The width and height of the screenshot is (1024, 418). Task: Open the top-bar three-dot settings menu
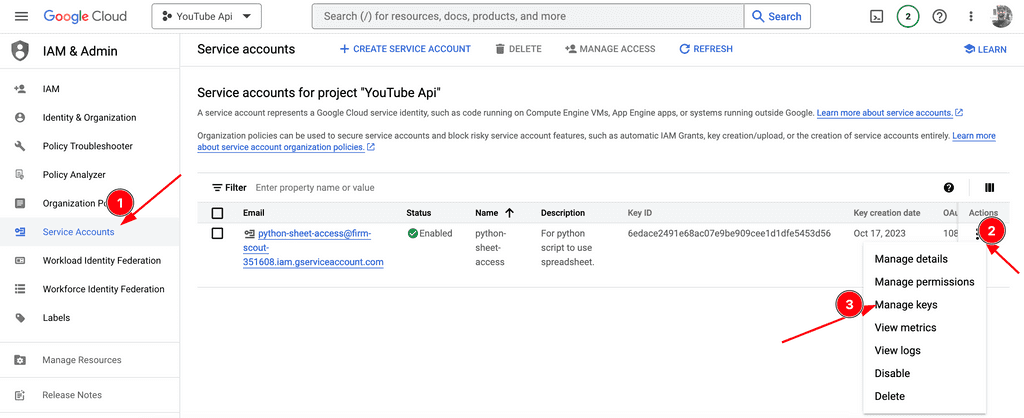click(971, 16)
